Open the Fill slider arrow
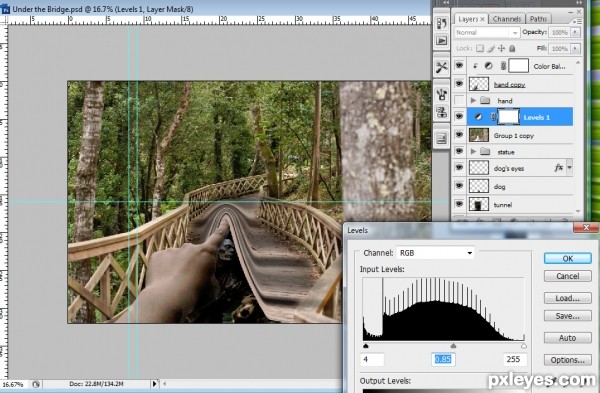 [x=575, y=49]
